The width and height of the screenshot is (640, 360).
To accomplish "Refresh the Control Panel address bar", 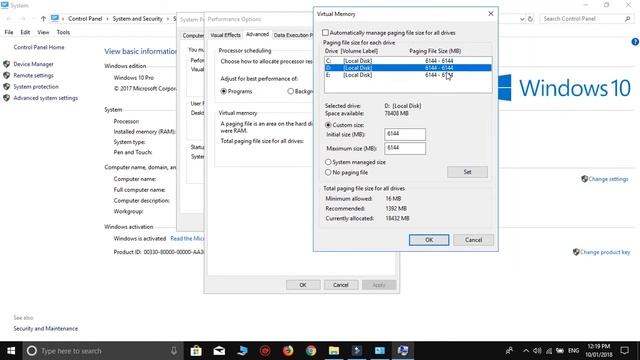I will [530, 19].
